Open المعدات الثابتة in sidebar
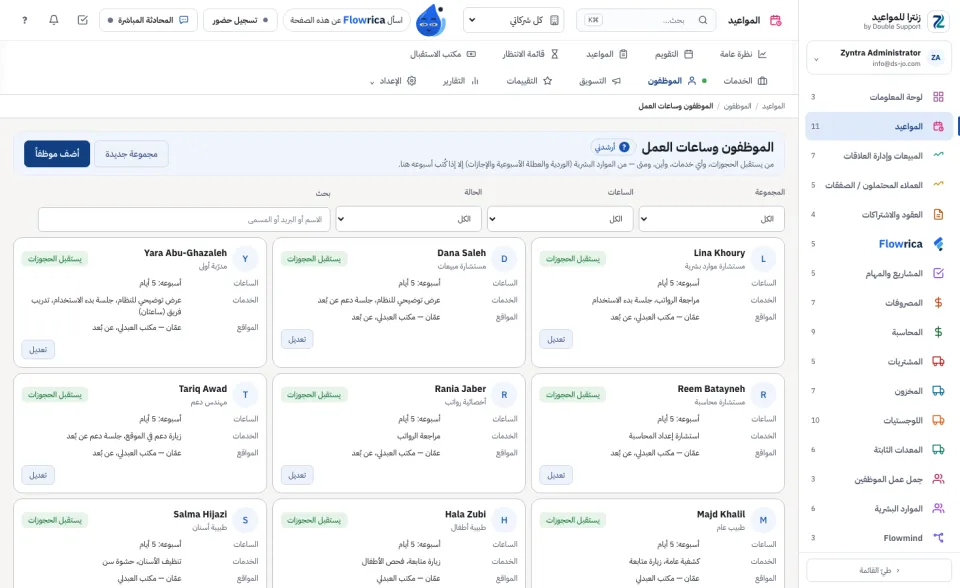Image resolution: width=960 pixels, height=588 pixels. tap(879, 450)
